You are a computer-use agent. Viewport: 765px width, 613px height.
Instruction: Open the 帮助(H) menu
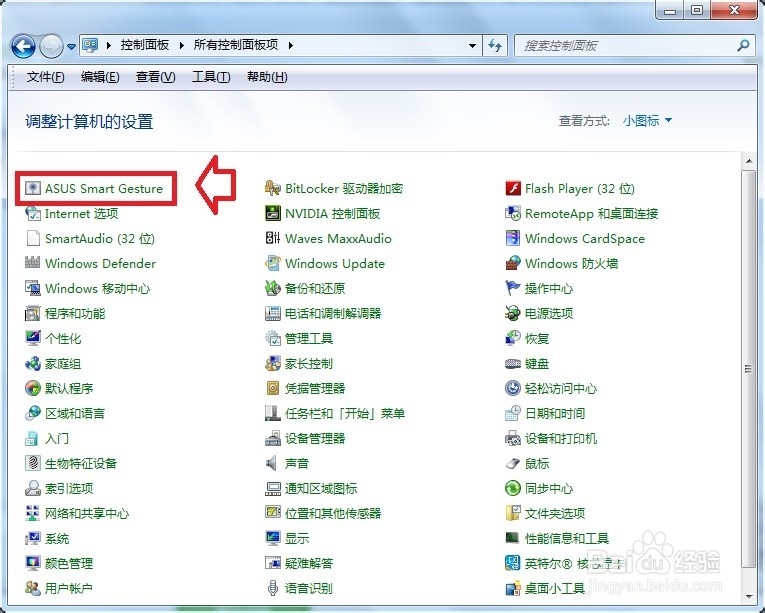[x=267, y=77]
